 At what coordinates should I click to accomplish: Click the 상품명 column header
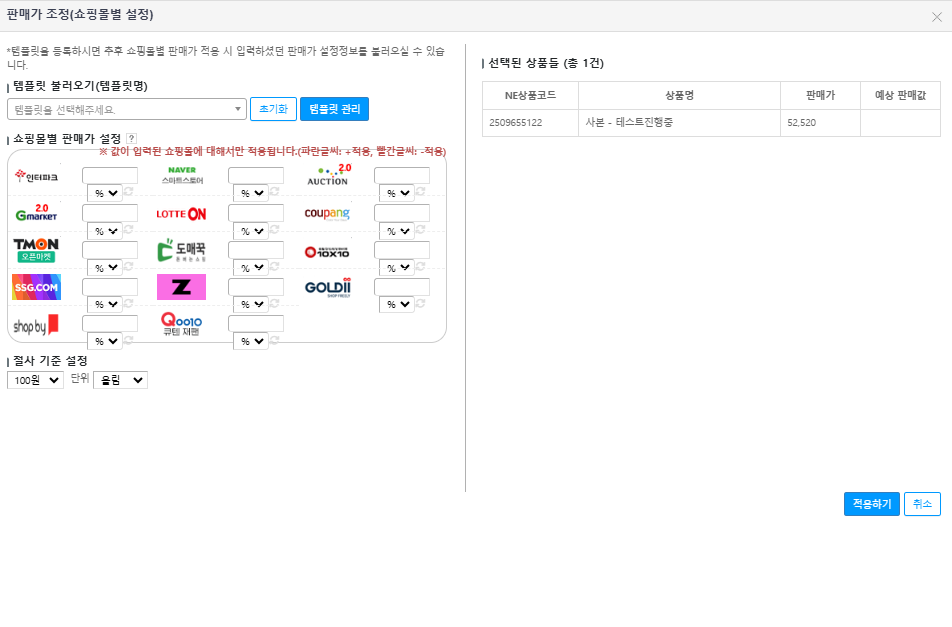click(679, 95)
